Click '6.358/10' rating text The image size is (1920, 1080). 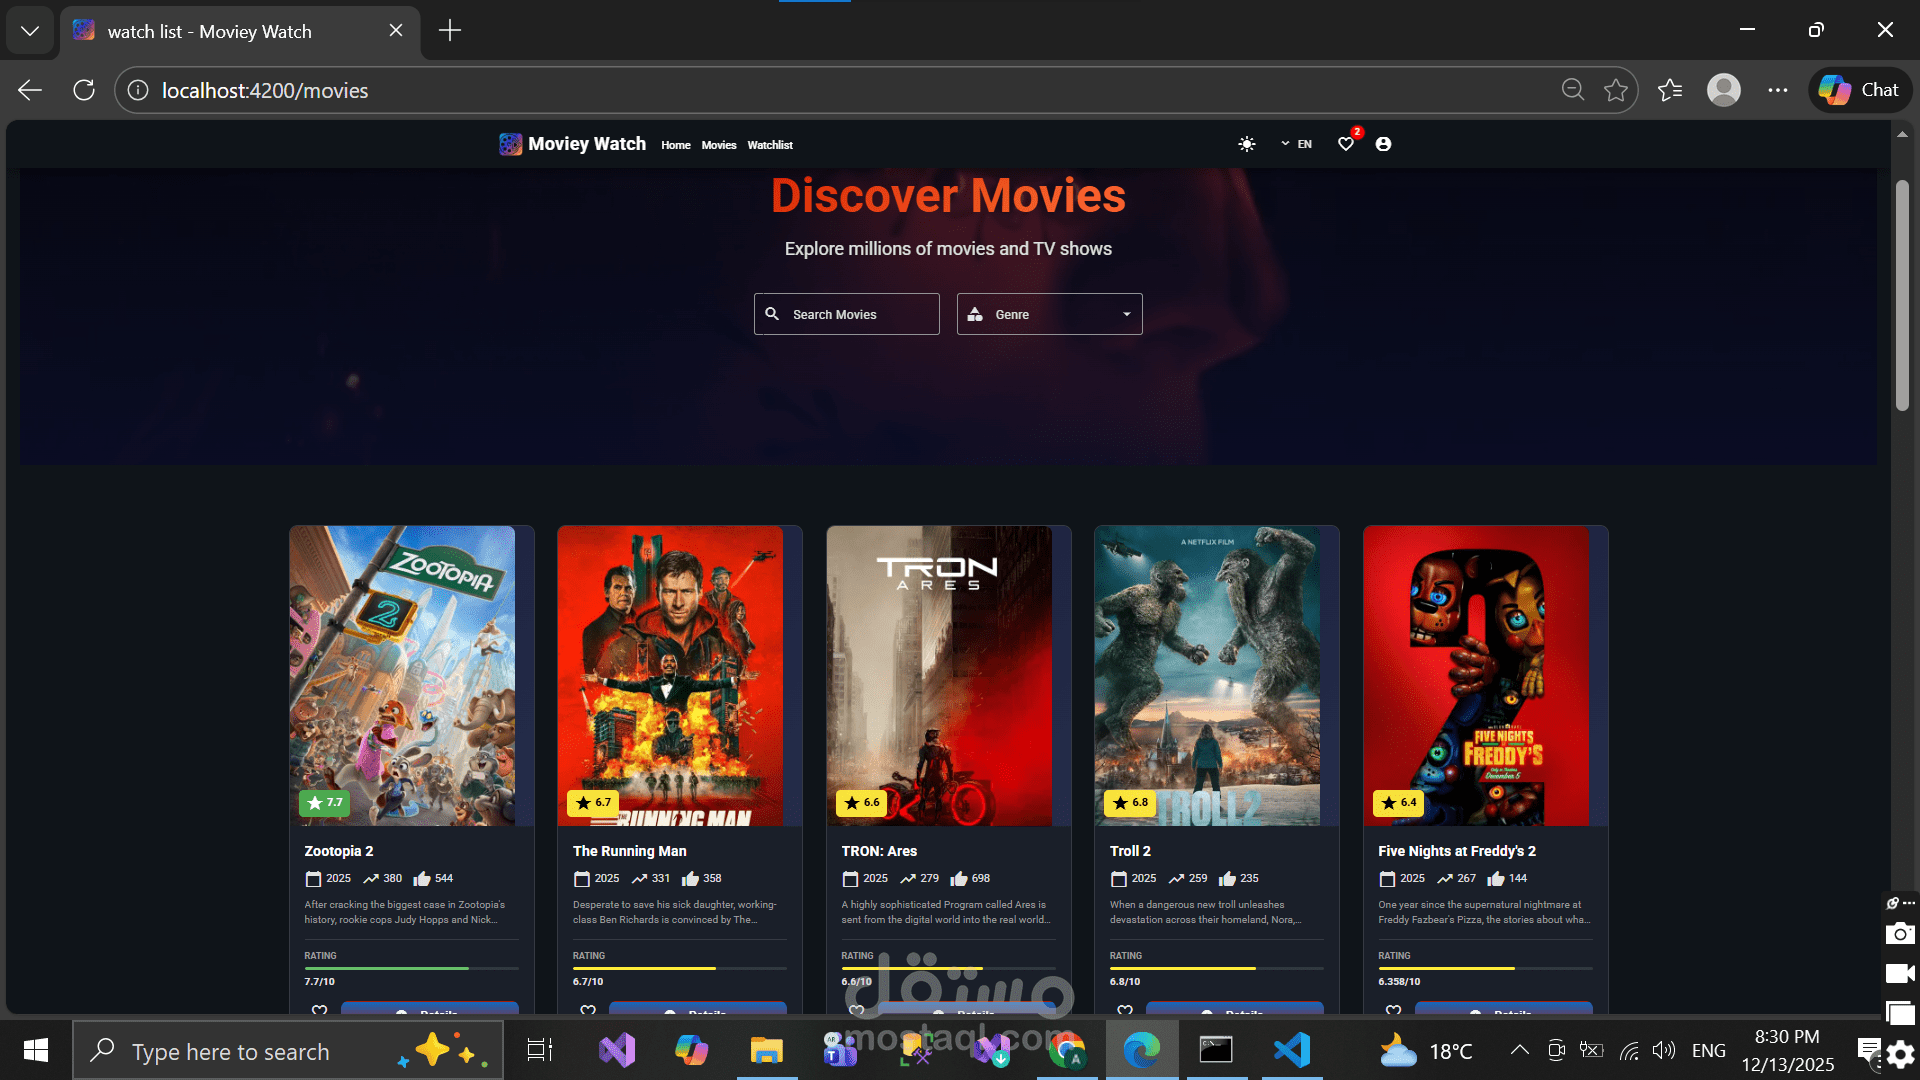pyautogui.click(x=1399, y=982)
